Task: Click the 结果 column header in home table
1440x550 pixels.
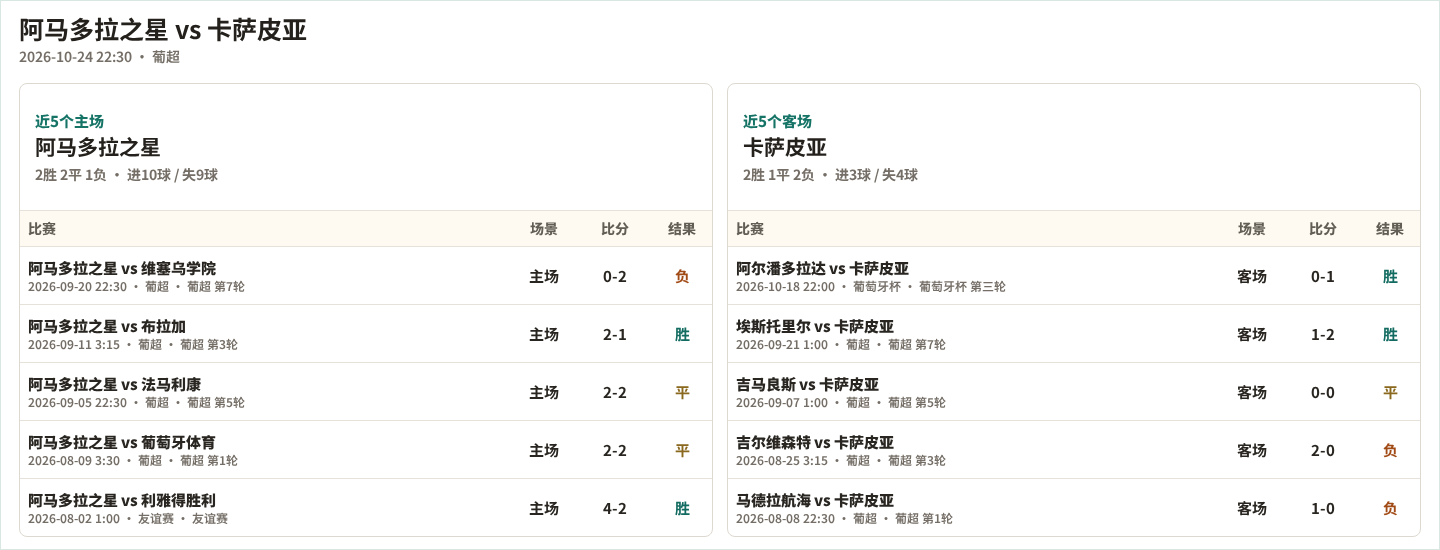Action: click(682, 228)
